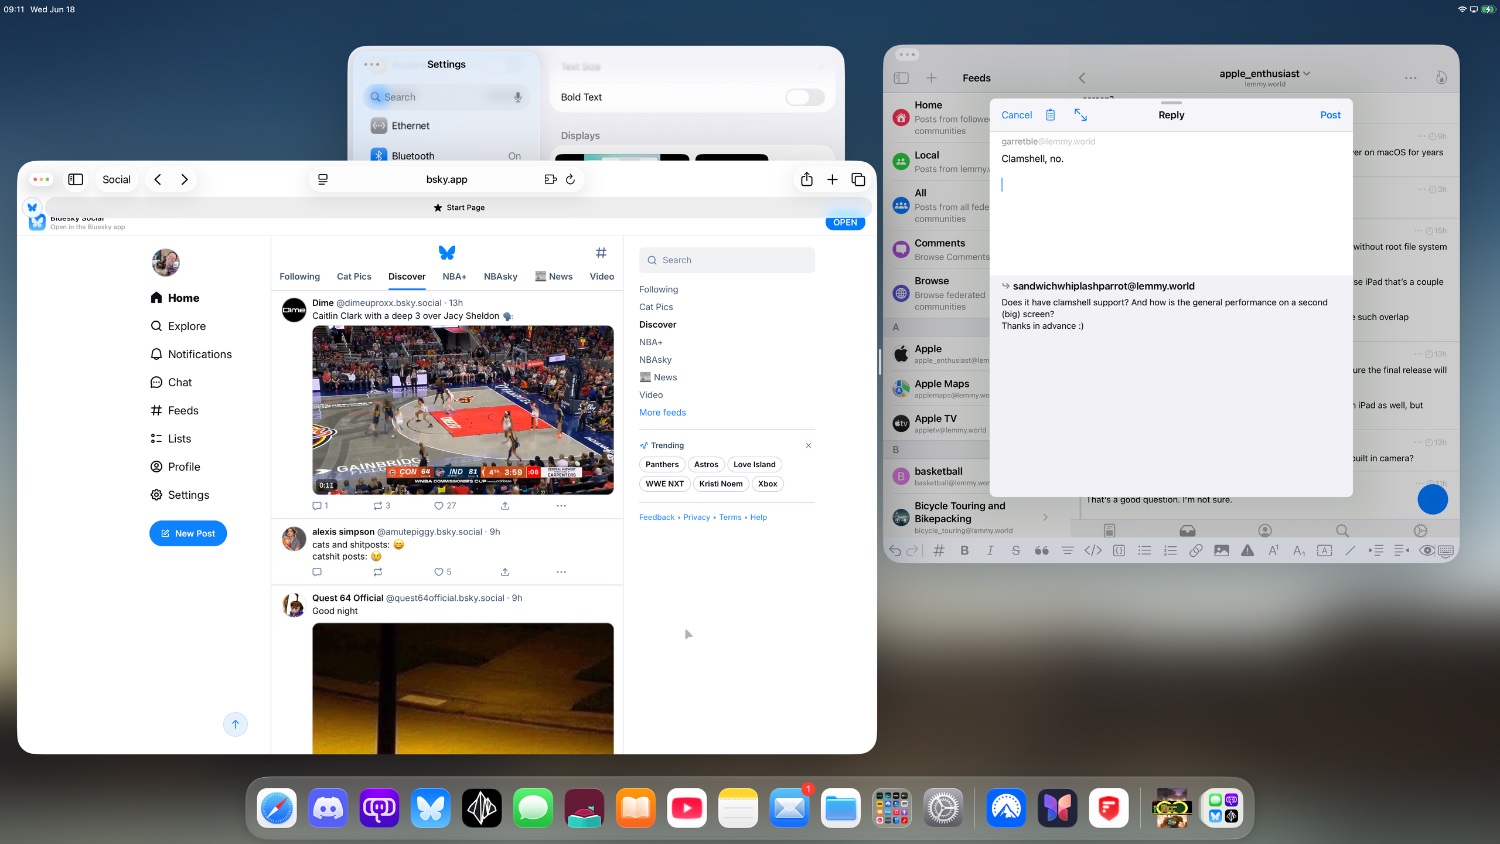Open a new Safari tab with the plus icon
Image resolution: width=1500 pixels, height=844 pixels.
coord(832,179)
